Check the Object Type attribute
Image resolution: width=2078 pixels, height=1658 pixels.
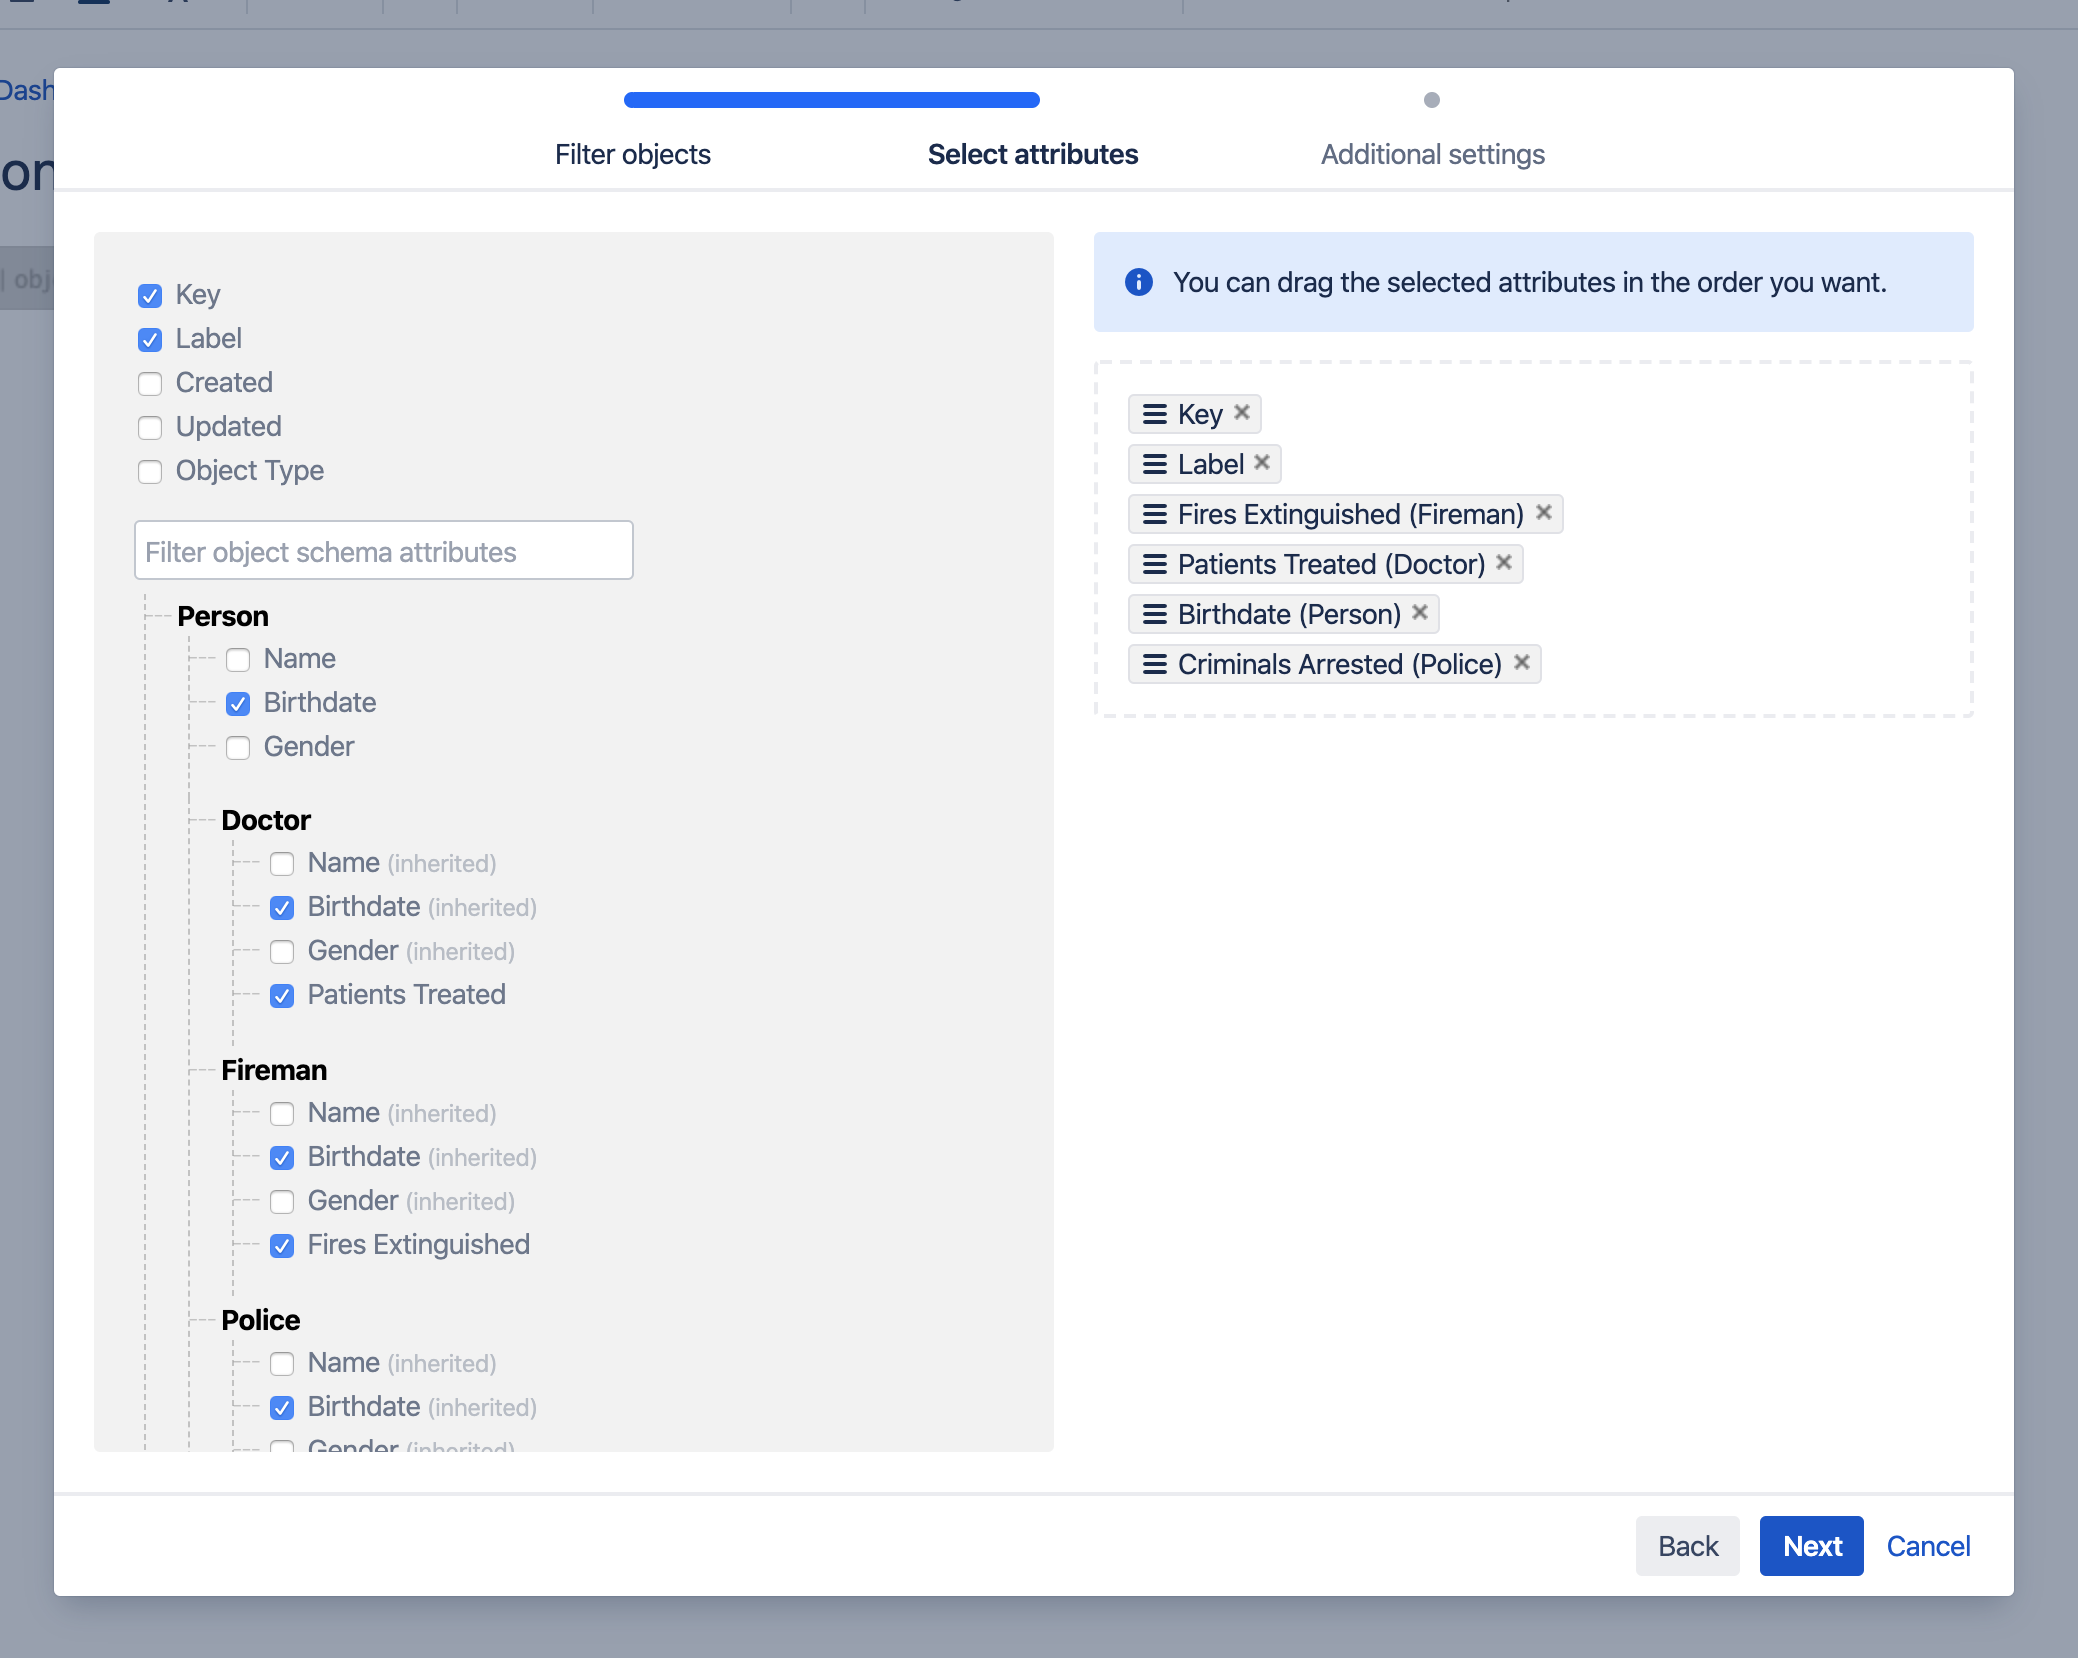(150, 472)
